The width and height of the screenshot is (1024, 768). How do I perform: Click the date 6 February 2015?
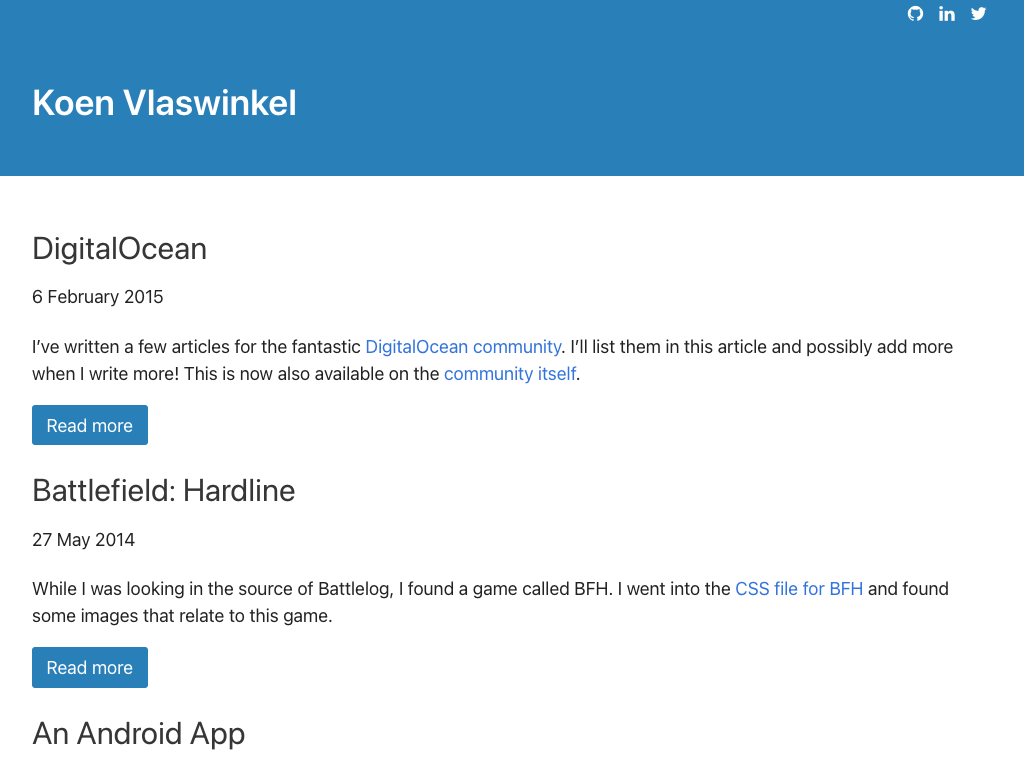[x=97, y=297]
